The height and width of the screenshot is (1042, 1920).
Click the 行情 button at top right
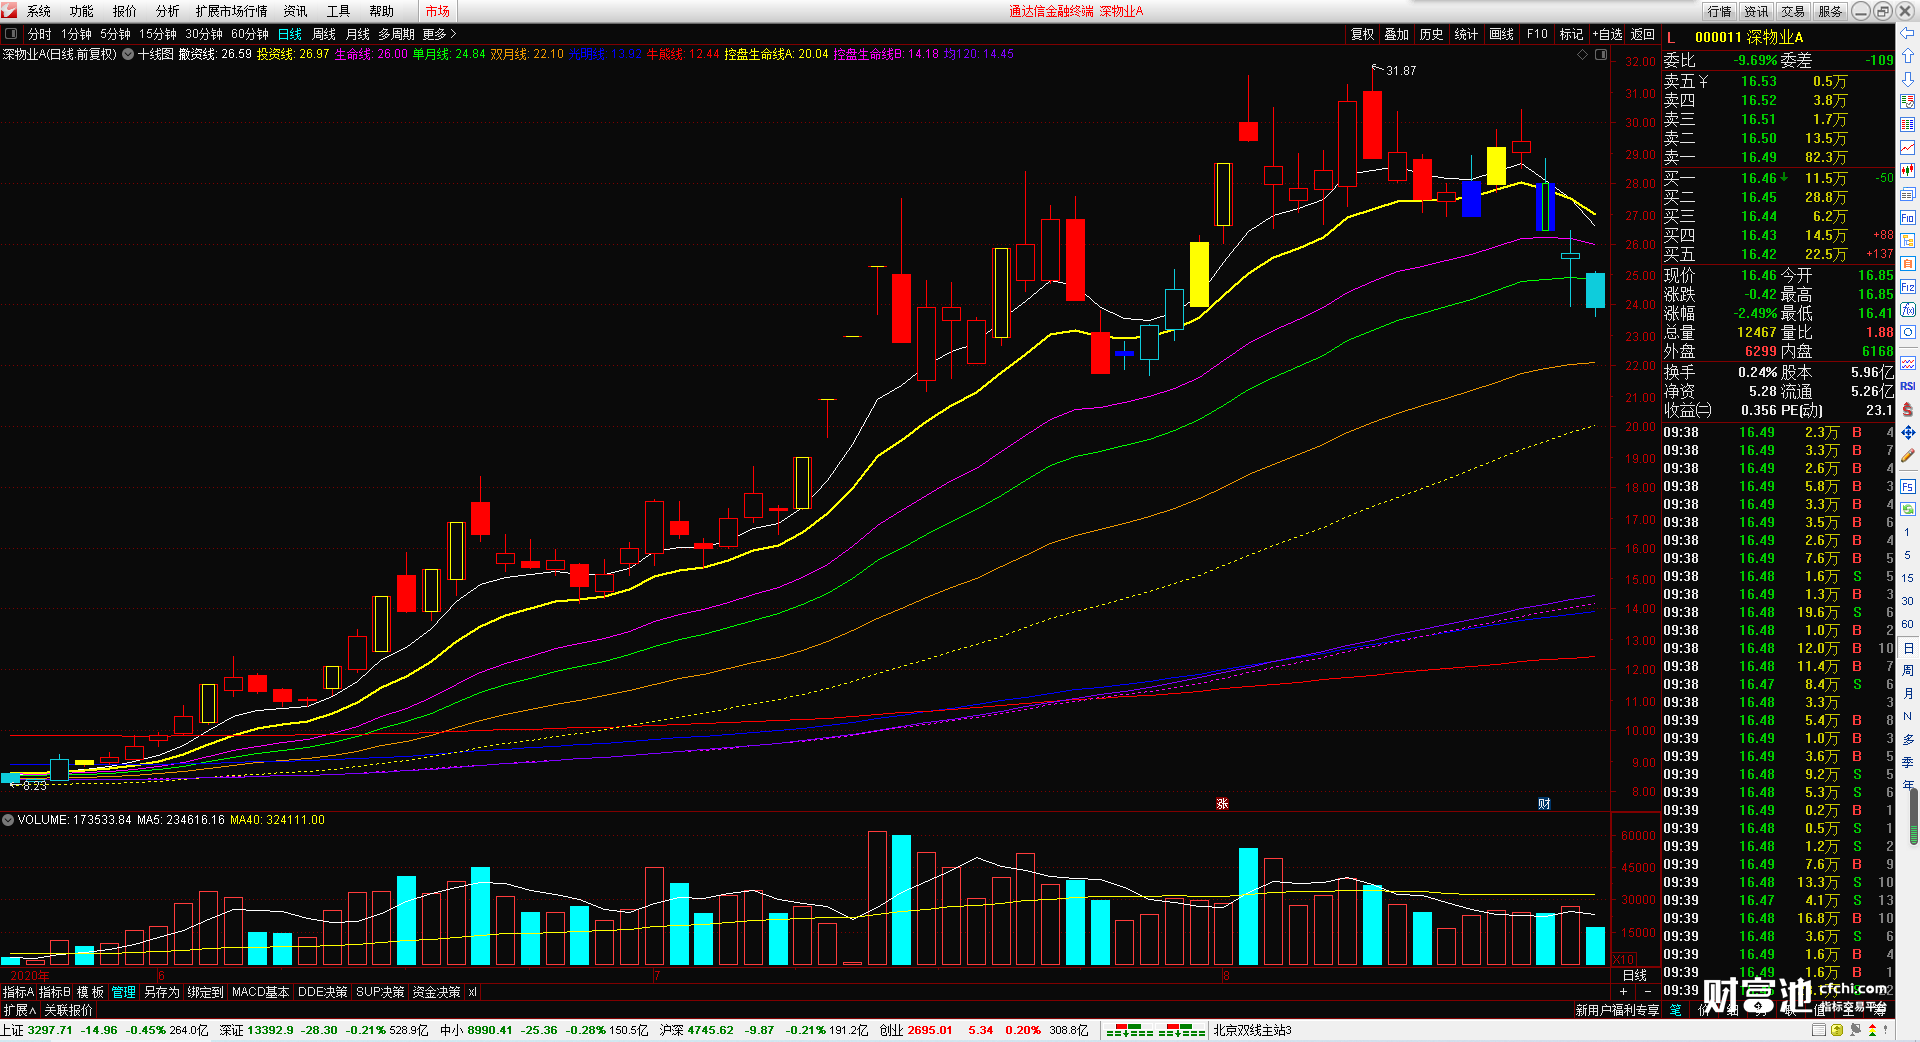tap(1720, 11)
